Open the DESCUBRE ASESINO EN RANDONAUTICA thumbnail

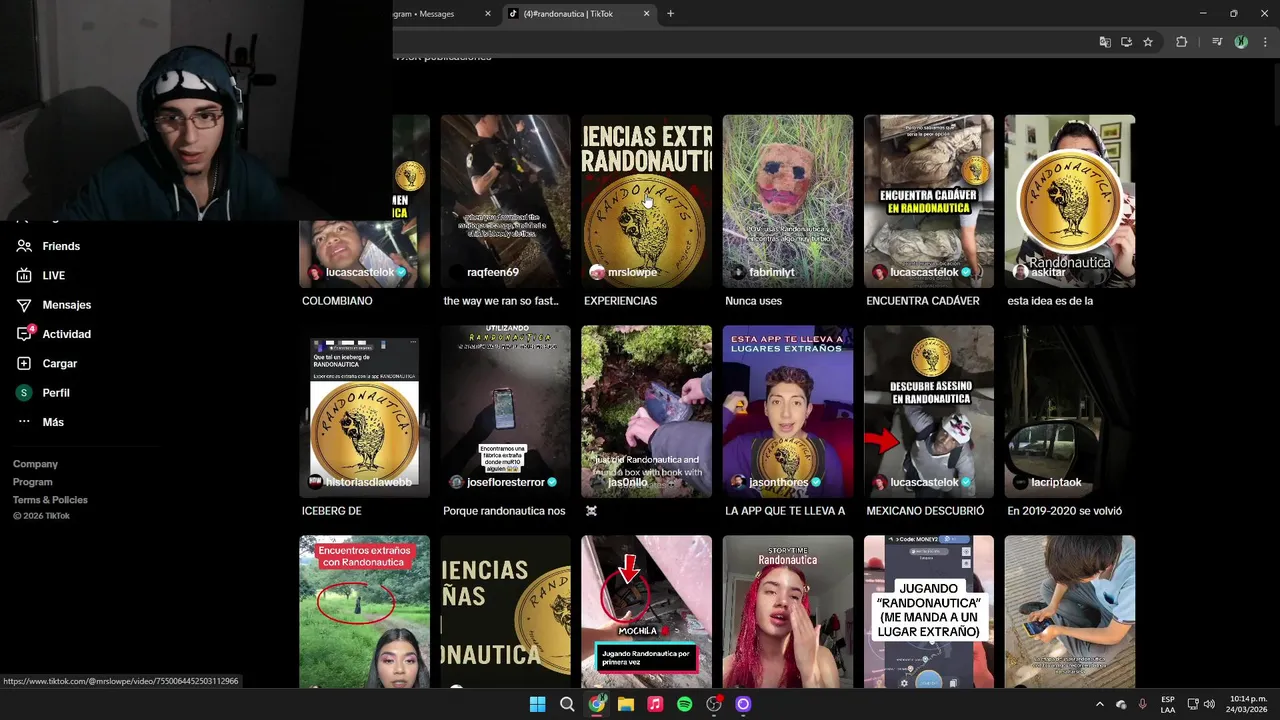click(x=929, y=412)
